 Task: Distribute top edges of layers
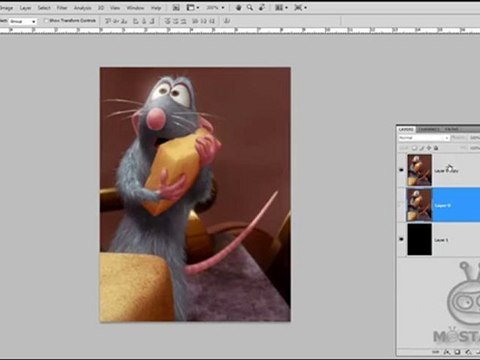(168, 21)
